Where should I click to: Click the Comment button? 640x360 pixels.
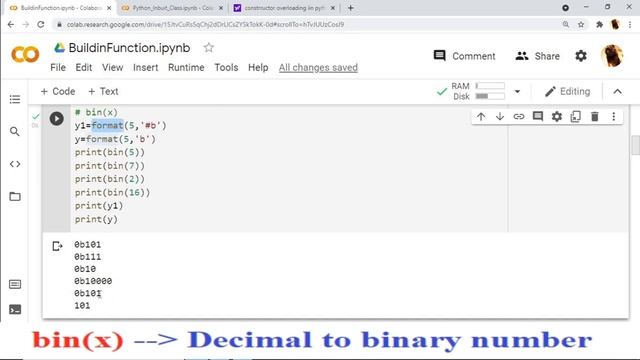tap(464, 56)
